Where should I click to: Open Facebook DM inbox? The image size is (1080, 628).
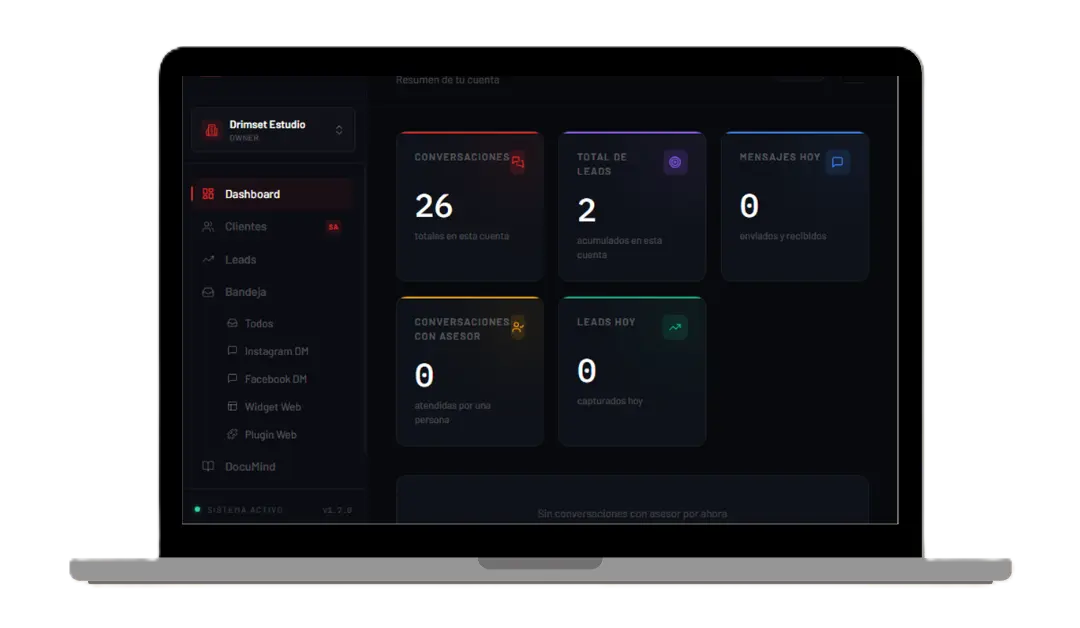pyautogui.click(x=276, y=379)
